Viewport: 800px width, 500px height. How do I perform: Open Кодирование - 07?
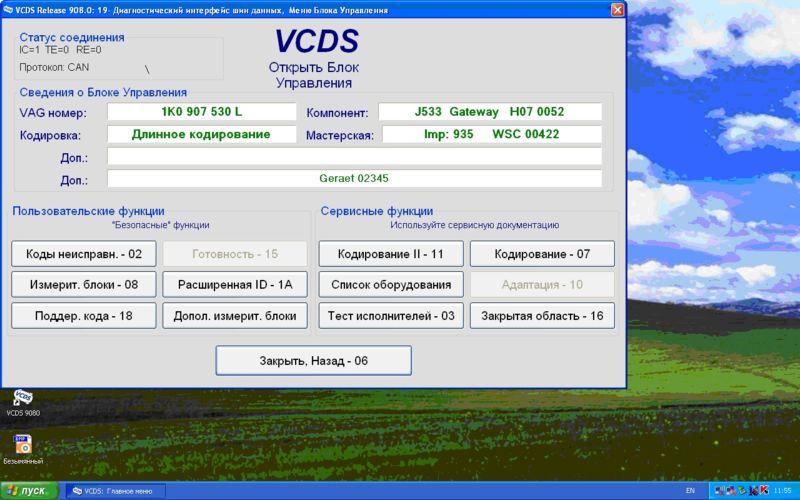542,254
